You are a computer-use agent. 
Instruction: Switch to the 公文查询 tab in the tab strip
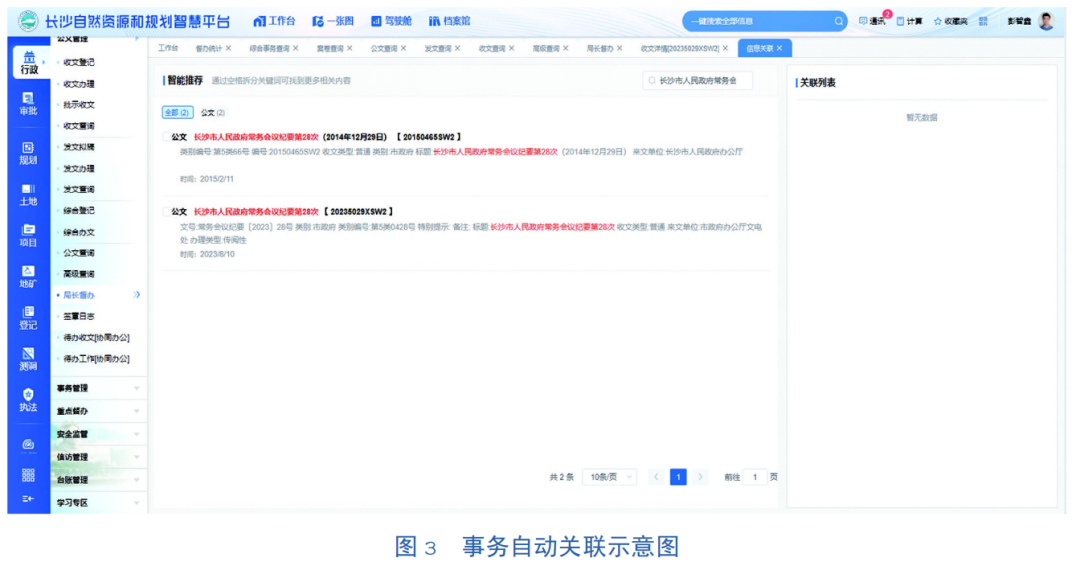(x=384, y=48)
